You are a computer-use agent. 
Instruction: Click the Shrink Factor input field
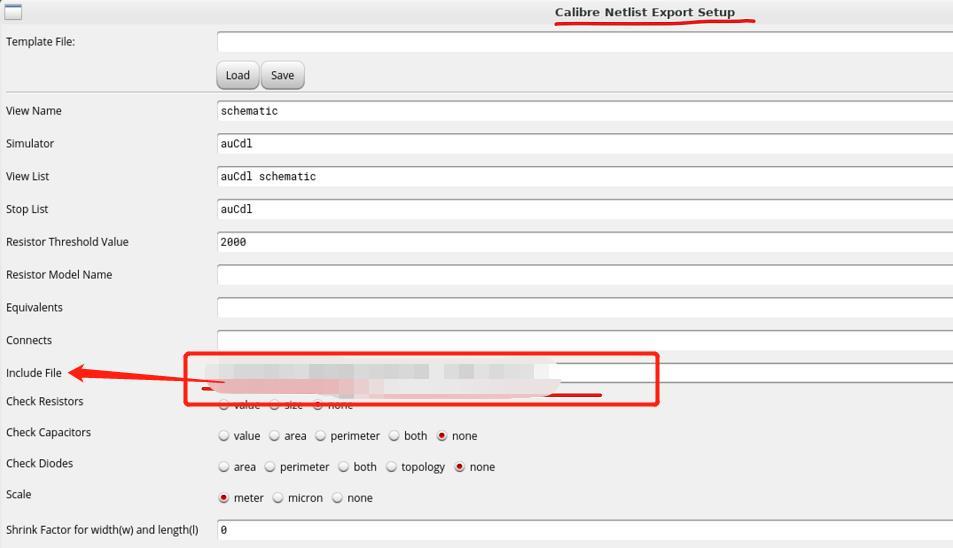coord(584,530)
